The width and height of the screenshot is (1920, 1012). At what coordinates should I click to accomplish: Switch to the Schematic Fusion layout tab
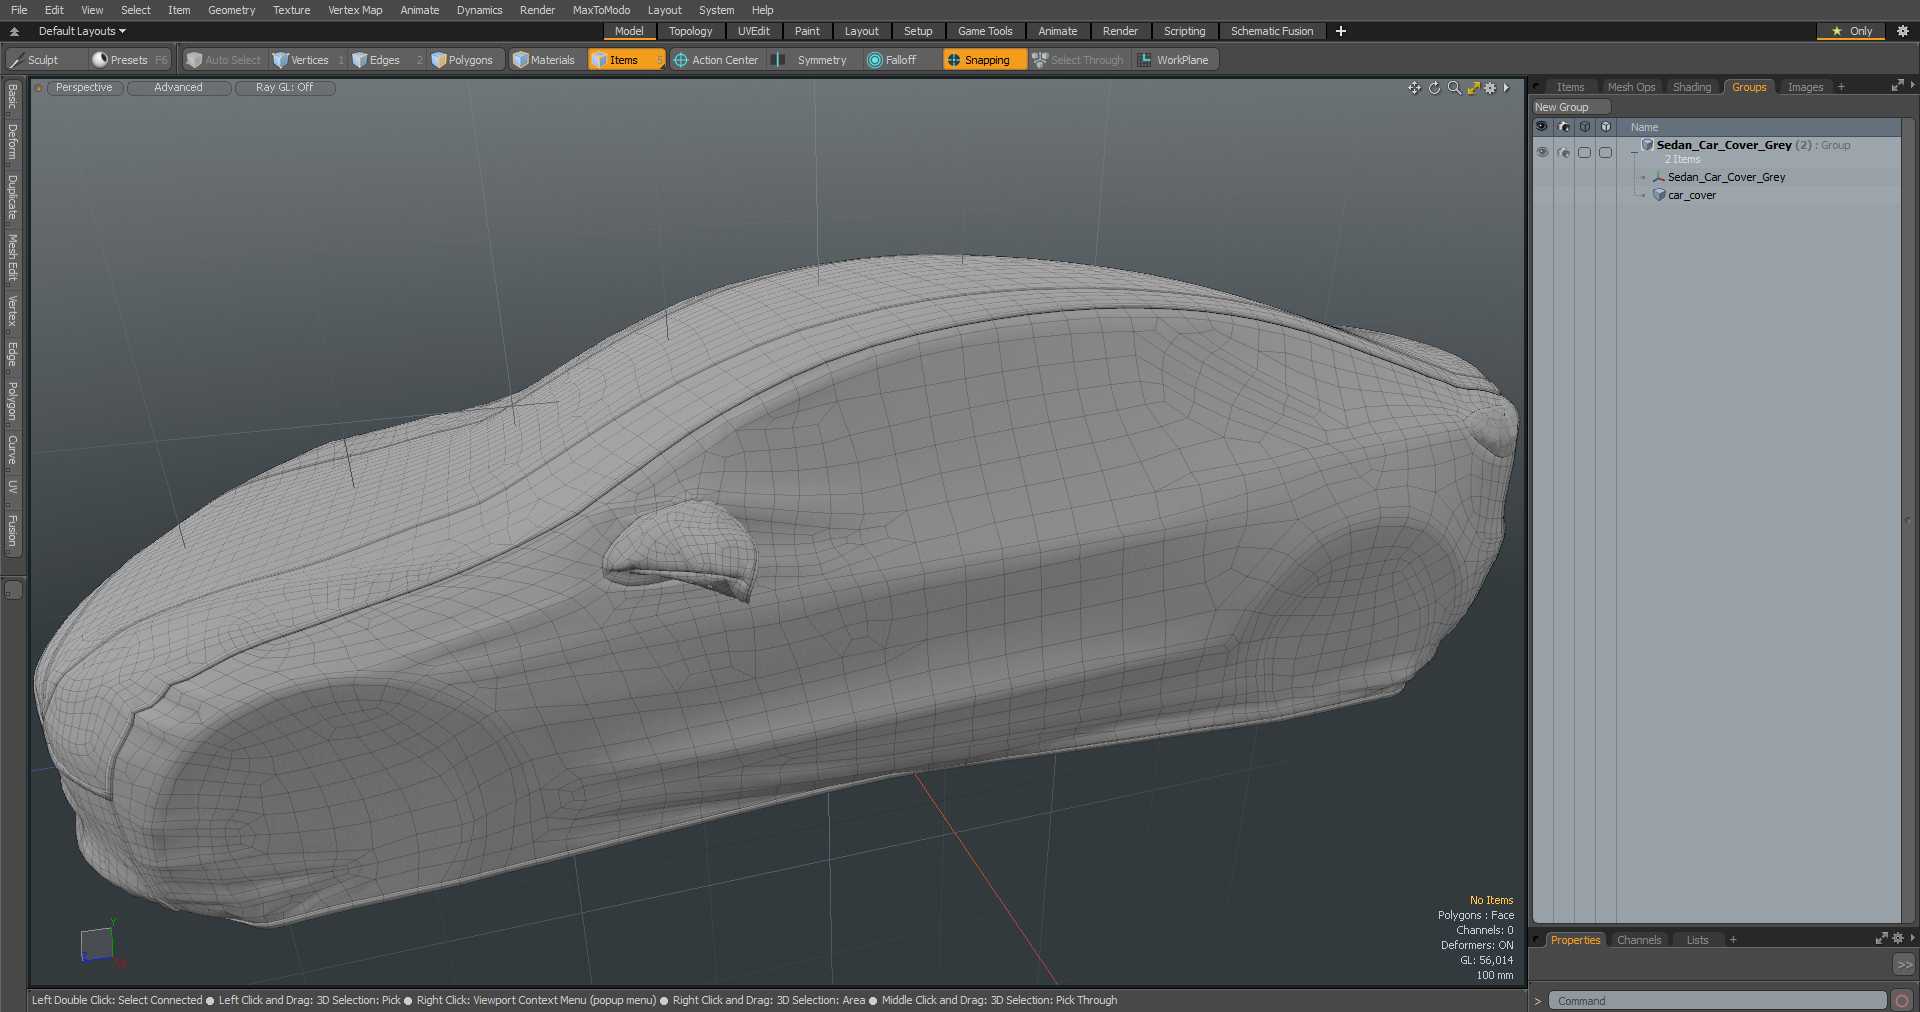click(1272, 31)
